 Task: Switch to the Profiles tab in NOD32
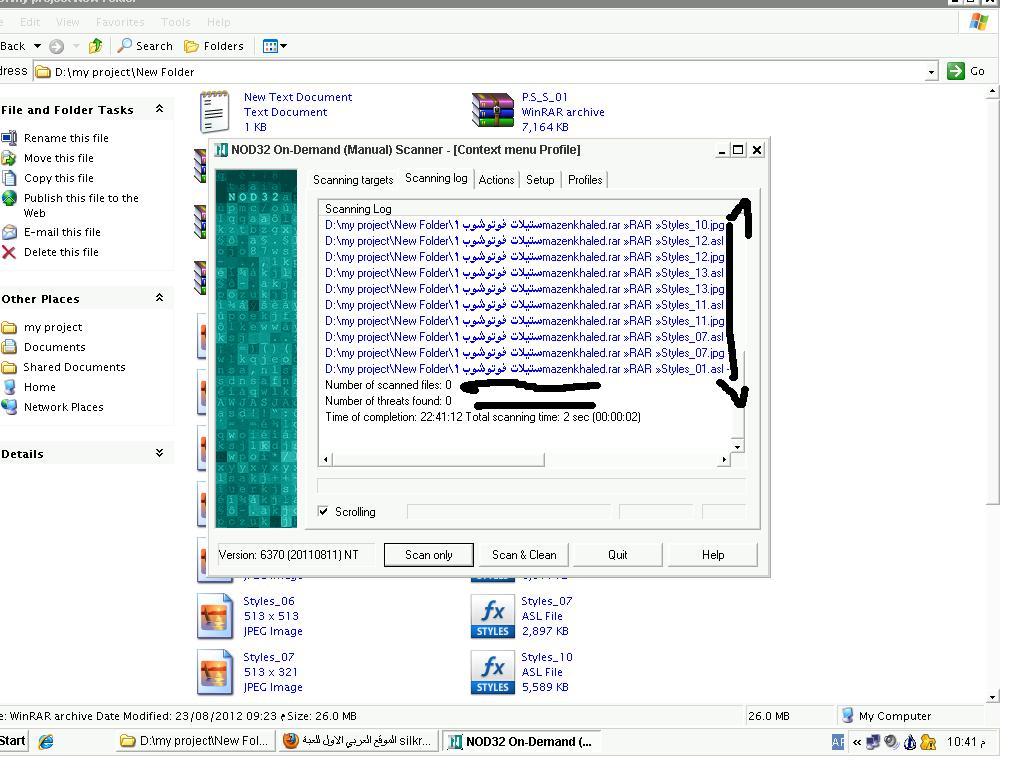(585, 180)
